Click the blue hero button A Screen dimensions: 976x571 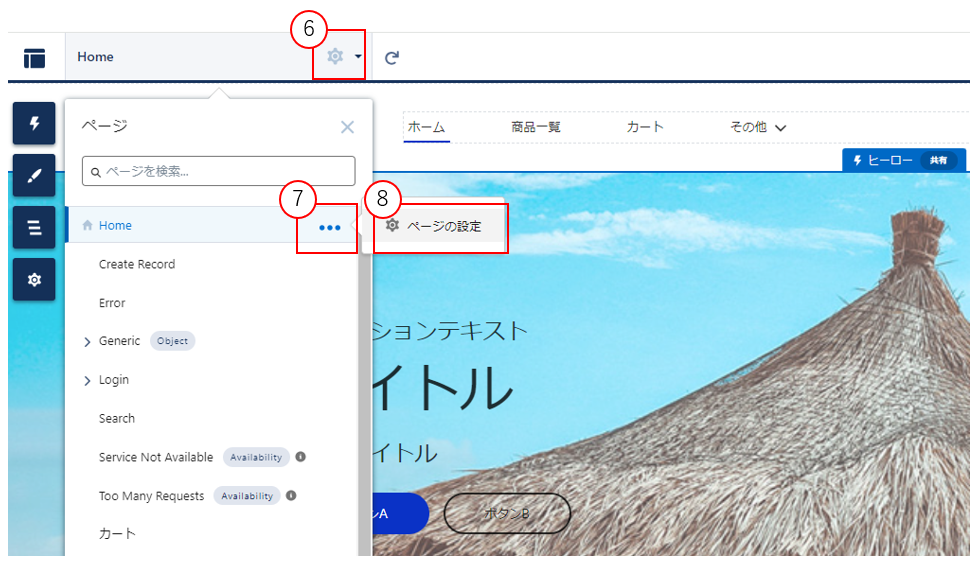pos(400,513)
